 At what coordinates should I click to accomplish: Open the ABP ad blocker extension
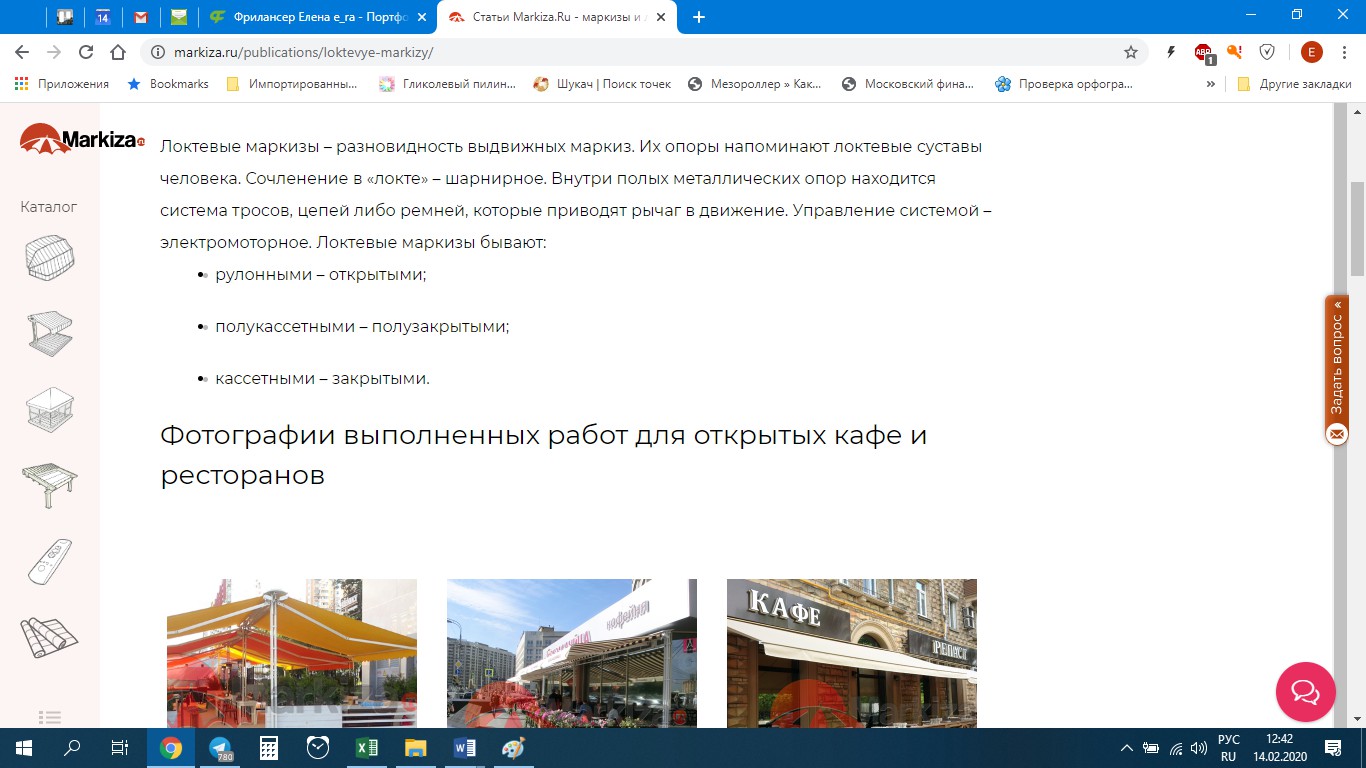tap(1204, 53)
